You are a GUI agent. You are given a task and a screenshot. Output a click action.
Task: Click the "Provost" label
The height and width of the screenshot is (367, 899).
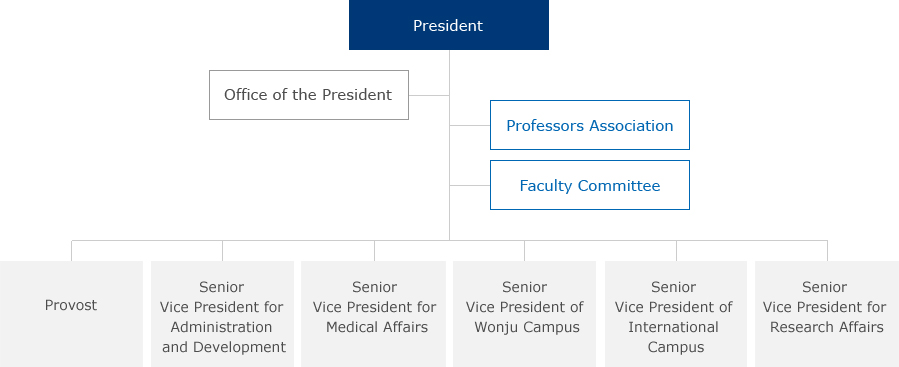[x=71, y=305]
